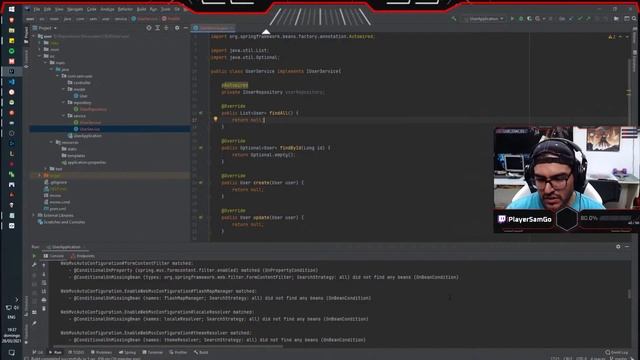Collapse the java source folder
This screenshot has height=360, width=640.
(52, 69)
